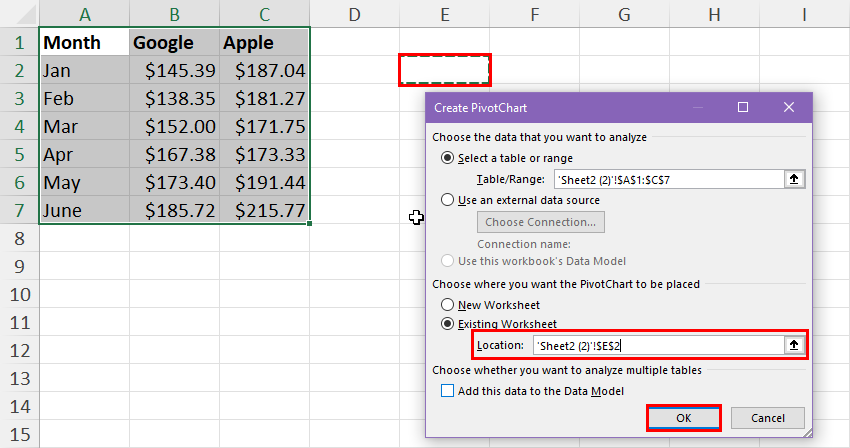The image size is (850, 448).
Task: Select column A header
Action: tap(85, 14)
